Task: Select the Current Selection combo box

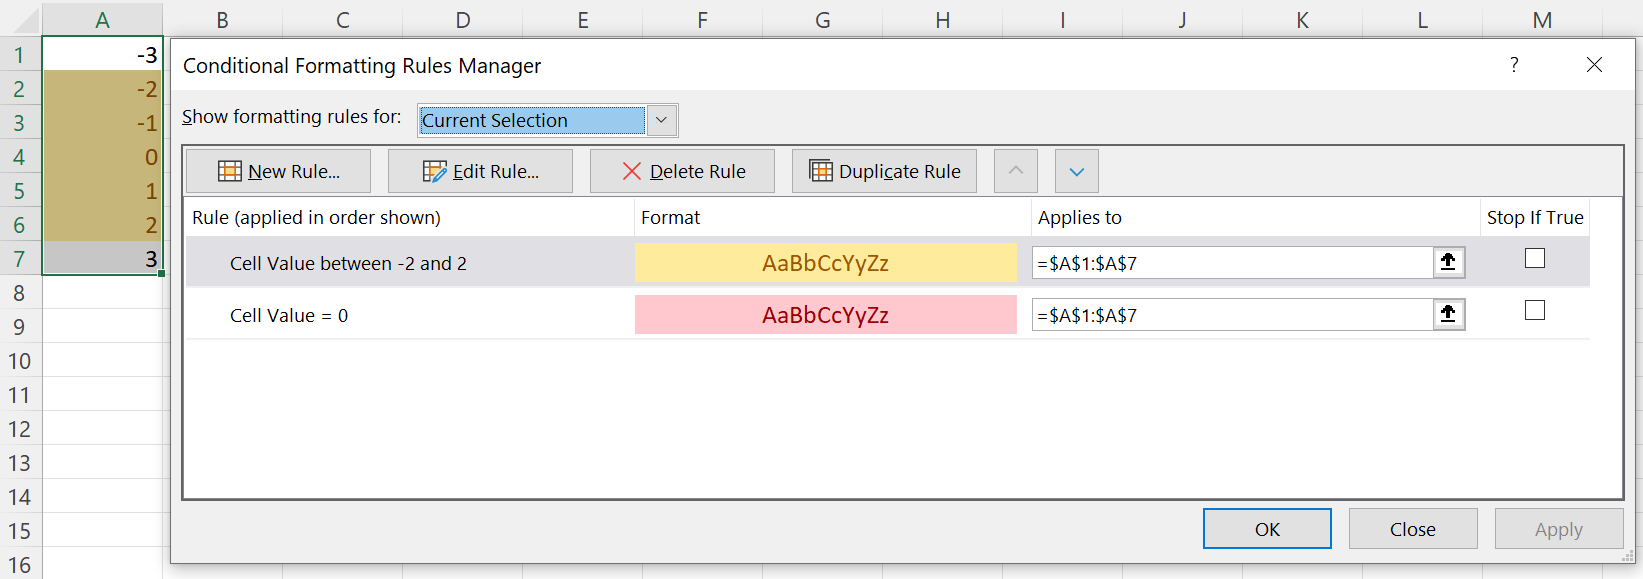Action: point(532,120)
